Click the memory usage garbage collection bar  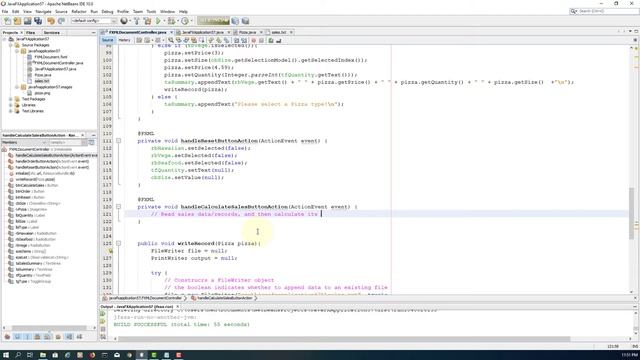pos(213,21)
